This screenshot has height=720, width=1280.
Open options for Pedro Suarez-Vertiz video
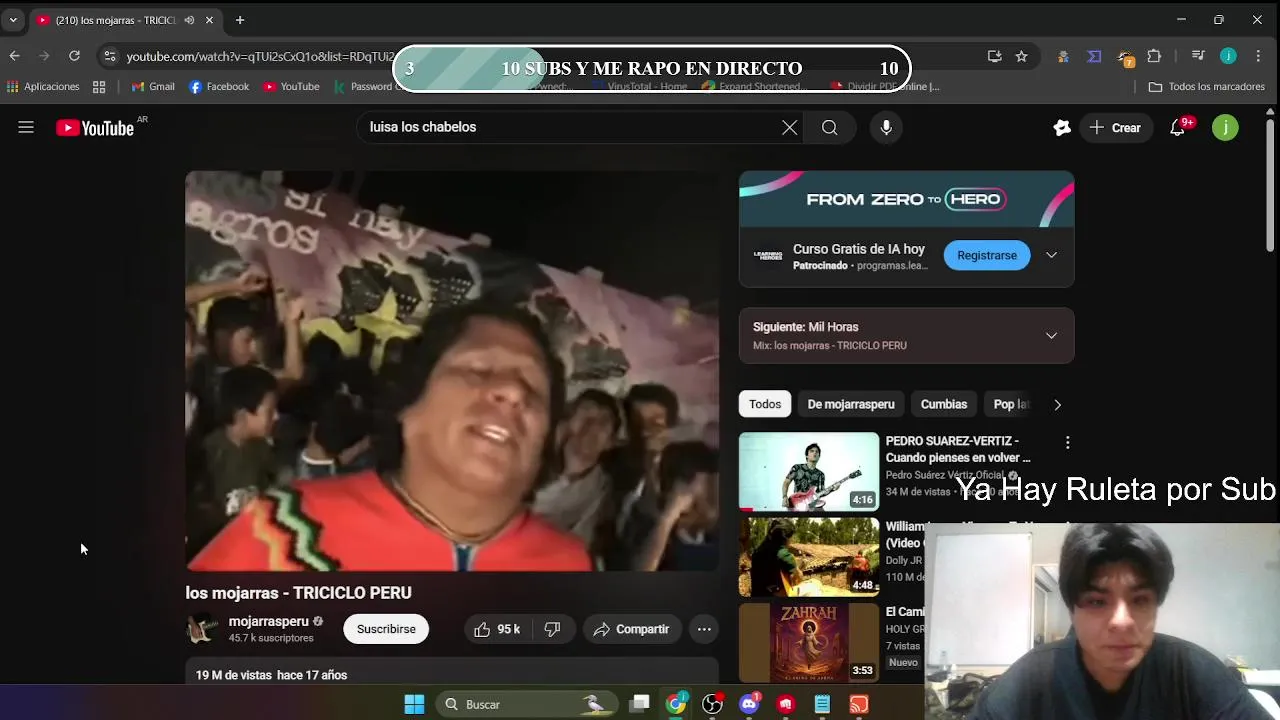1067,442
